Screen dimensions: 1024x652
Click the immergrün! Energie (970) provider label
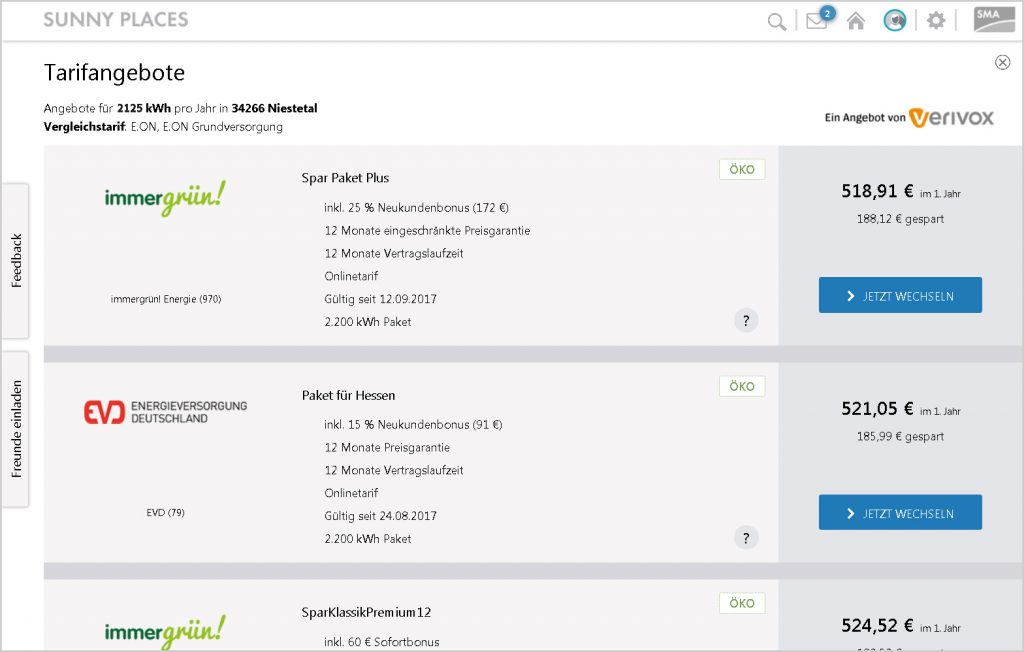(166, 299)
